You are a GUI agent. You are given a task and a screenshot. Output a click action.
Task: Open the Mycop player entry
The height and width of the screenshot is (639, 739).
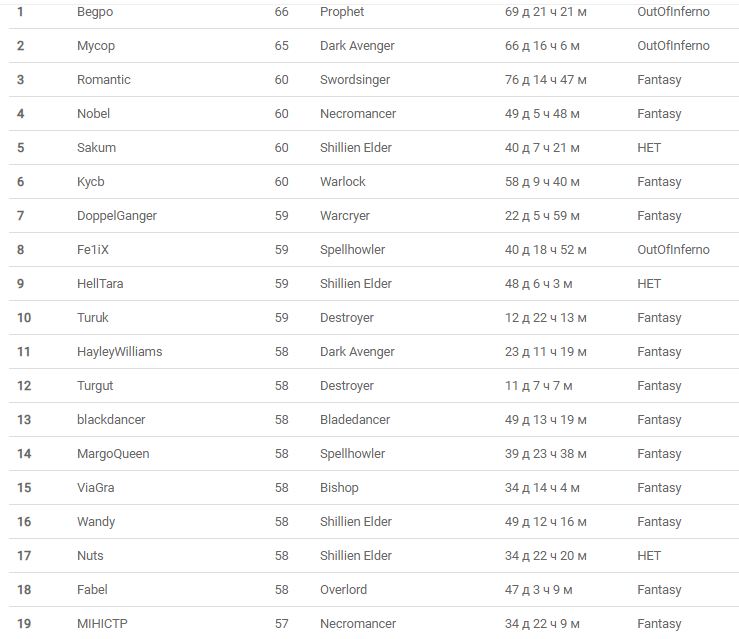pos(95,46)
